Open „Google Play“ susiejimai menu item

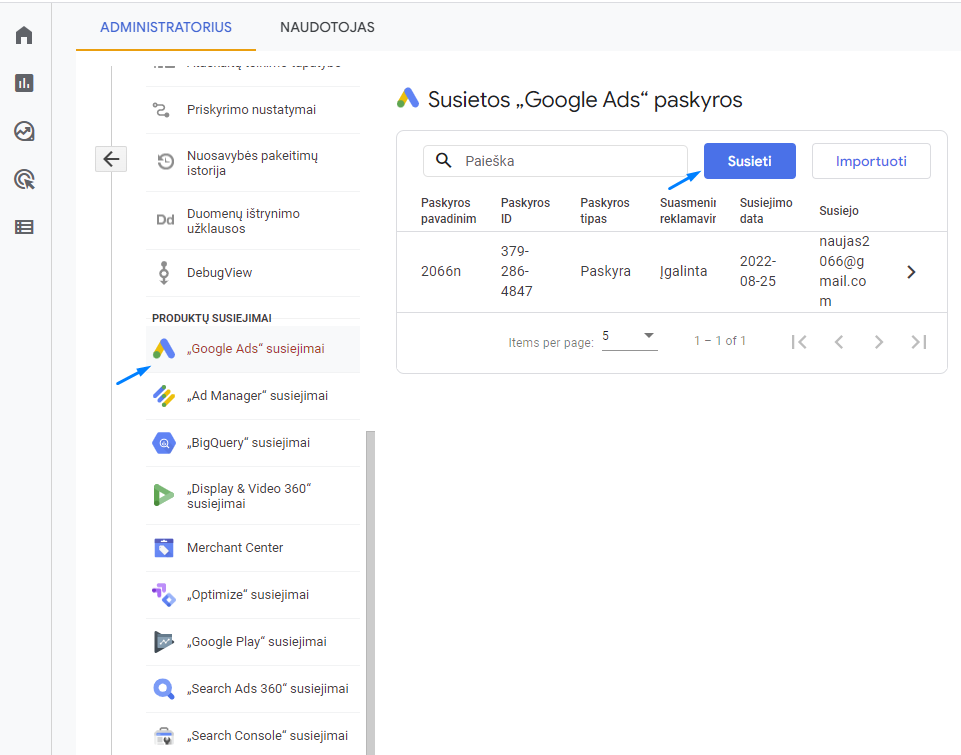tap(253, 642)
